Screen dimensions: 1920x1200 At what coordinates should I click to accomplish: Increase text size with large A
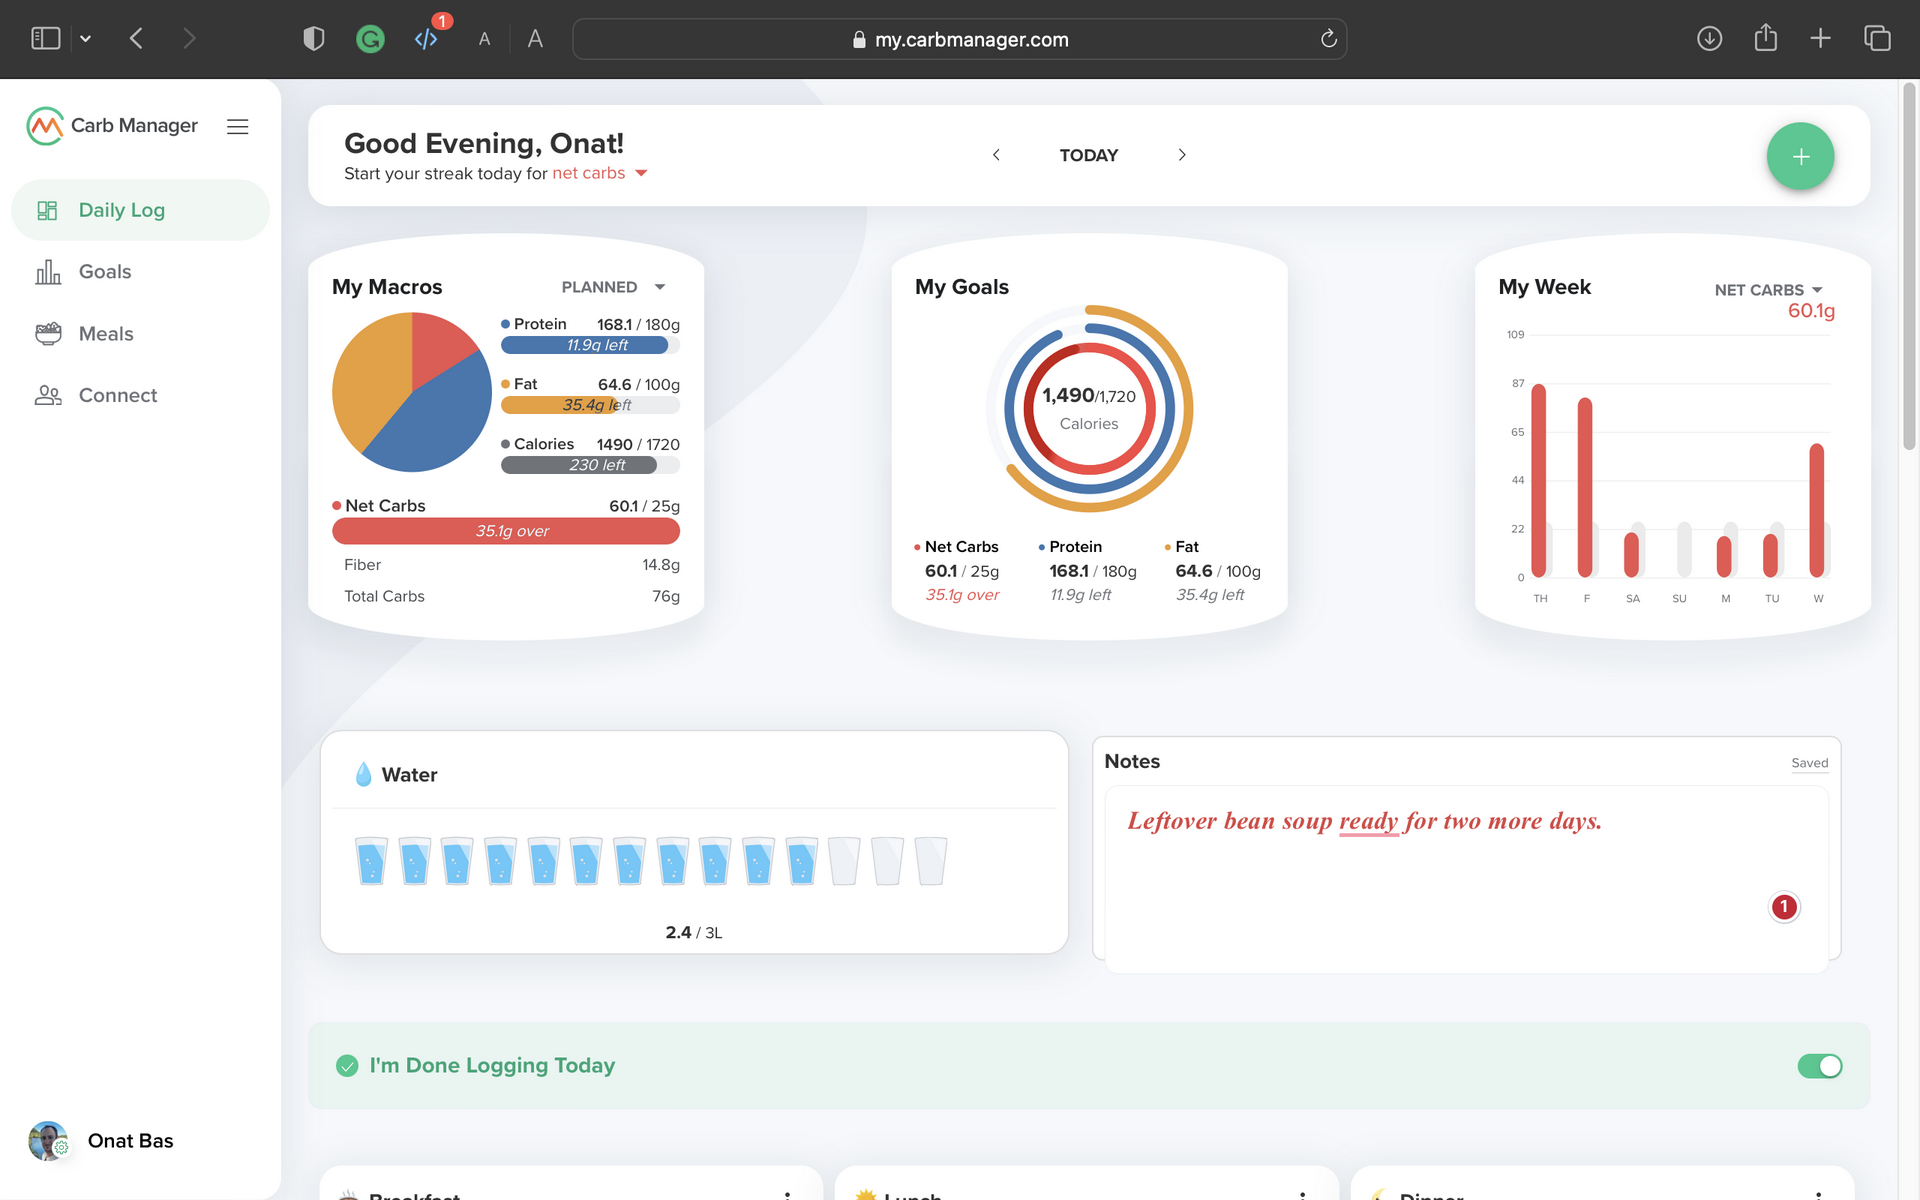point(536,39)
